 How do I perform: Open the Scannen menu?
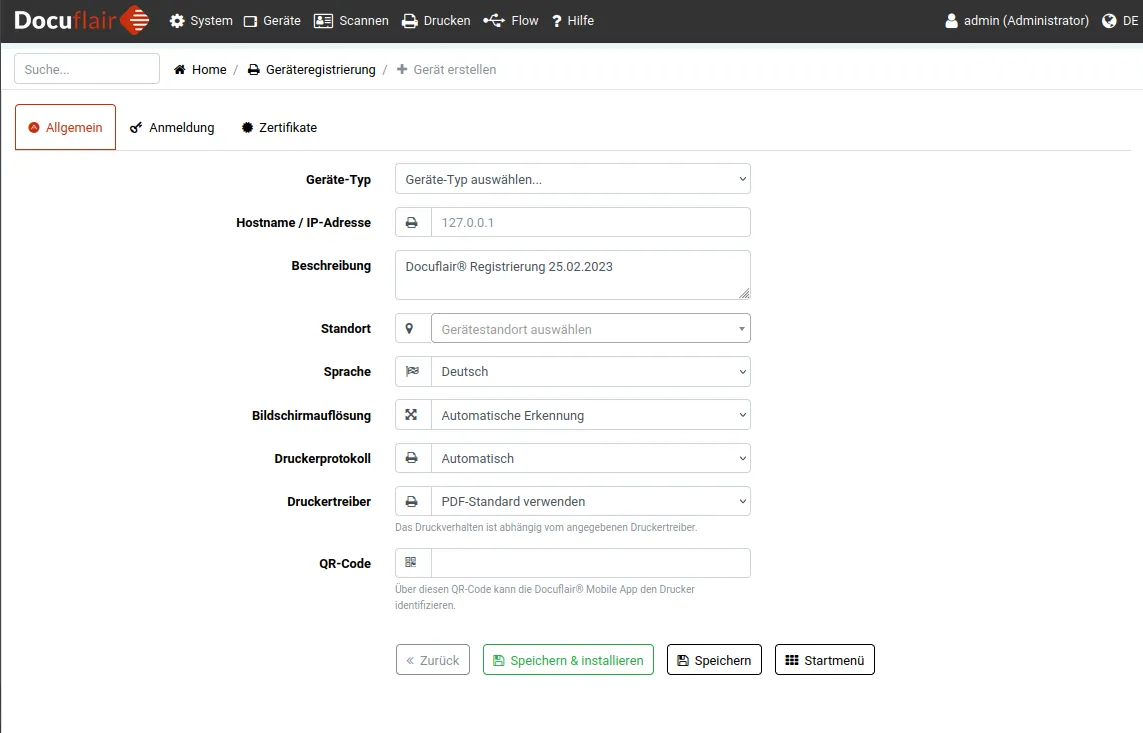tap(351, 21)
